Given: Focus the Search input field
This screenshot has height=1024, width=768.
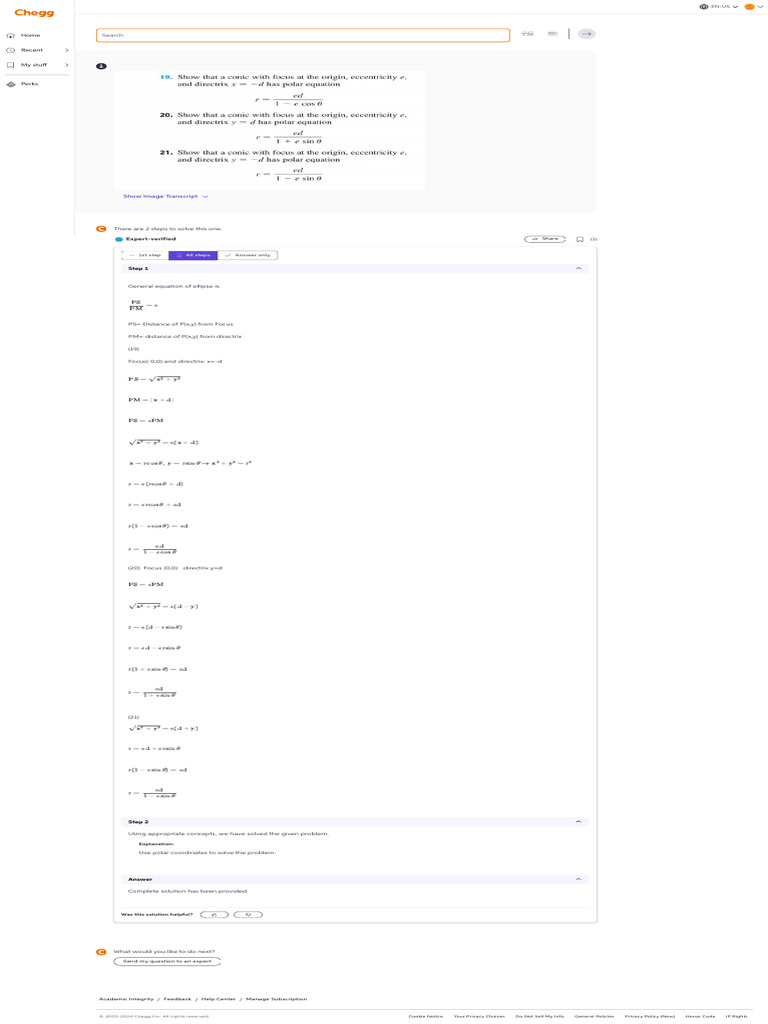Looking at the screenshot, I should [x=303, y=35].
